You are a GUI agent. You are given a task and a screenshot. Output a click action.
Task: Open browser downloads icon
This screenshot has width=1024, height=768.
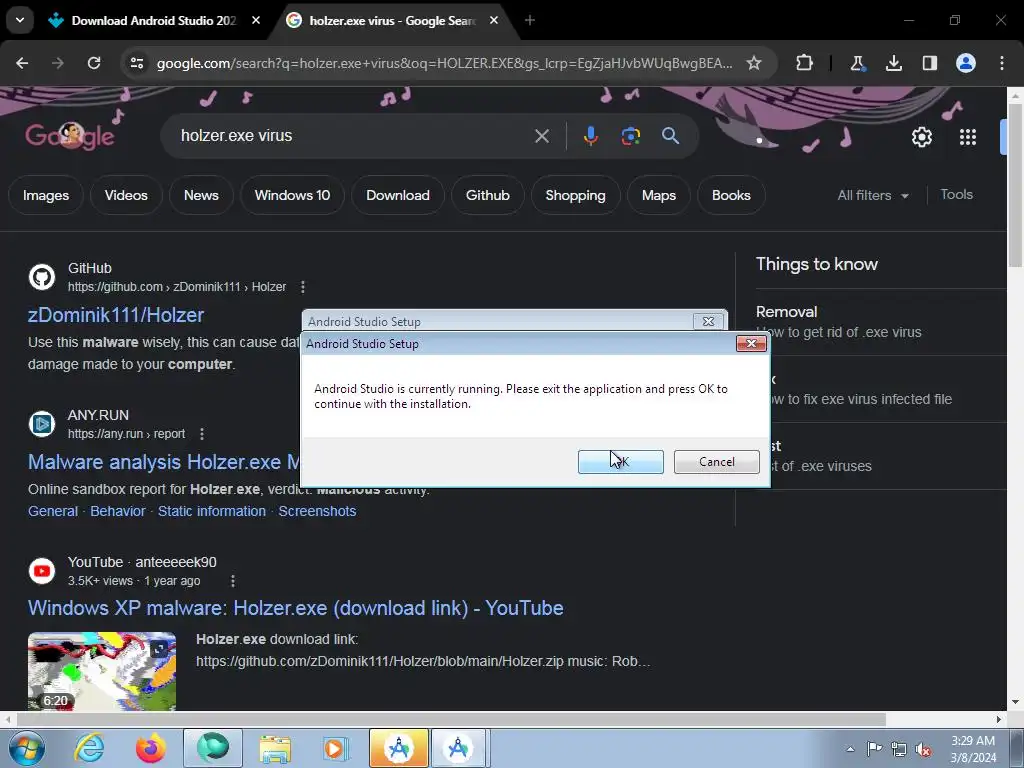coord(893,63)
